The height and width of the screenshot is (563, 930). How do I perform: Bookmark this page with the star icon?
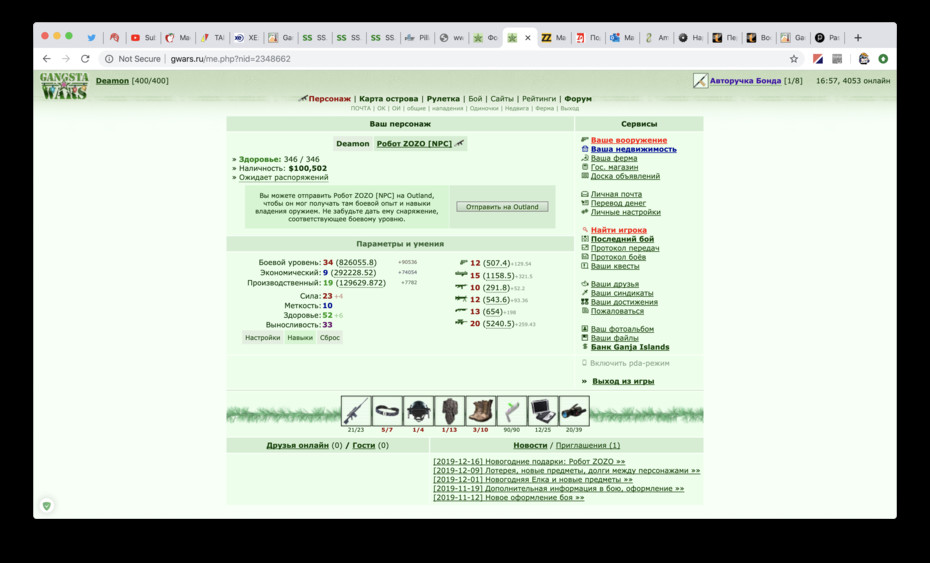[x=794, y=59]
